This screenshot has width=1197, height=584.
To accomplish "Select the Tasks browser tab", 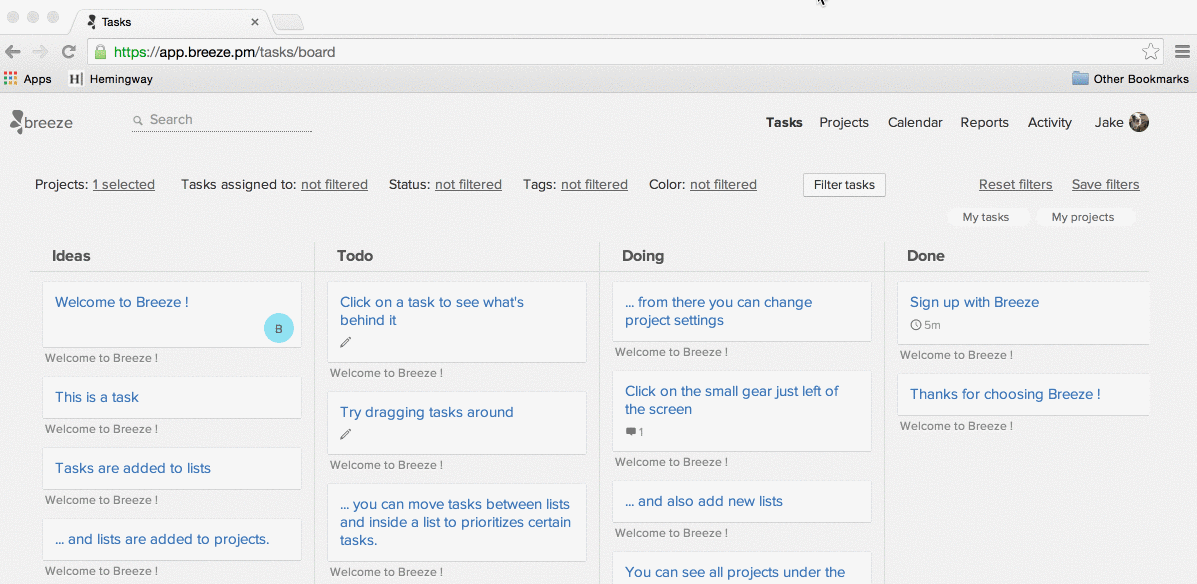I will coord(172,22).
